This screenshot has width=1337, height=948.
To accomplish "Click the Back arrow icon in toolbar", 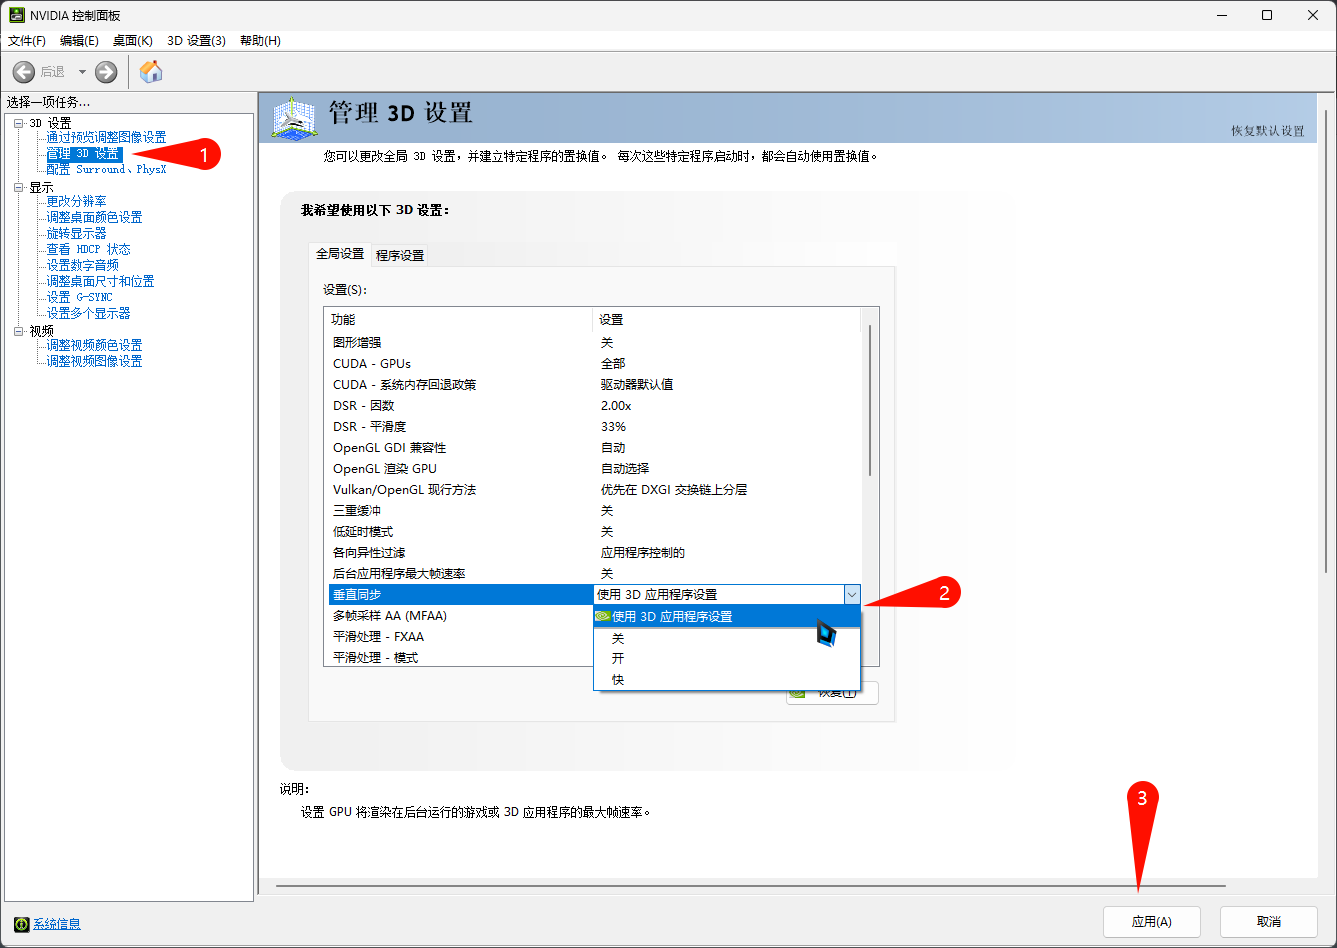I will [24, 72].
